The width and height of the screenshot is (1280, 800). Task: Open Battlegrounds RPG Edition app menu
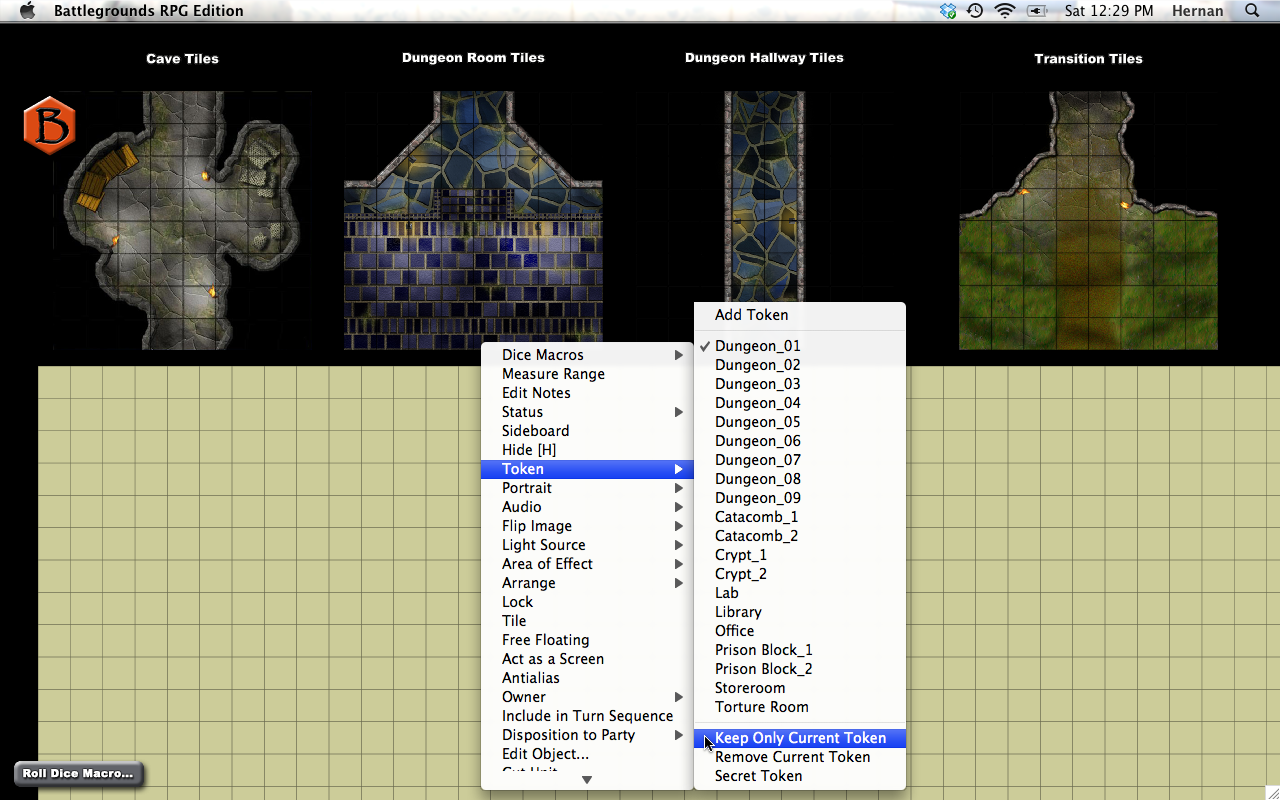(x=148, y=11)
